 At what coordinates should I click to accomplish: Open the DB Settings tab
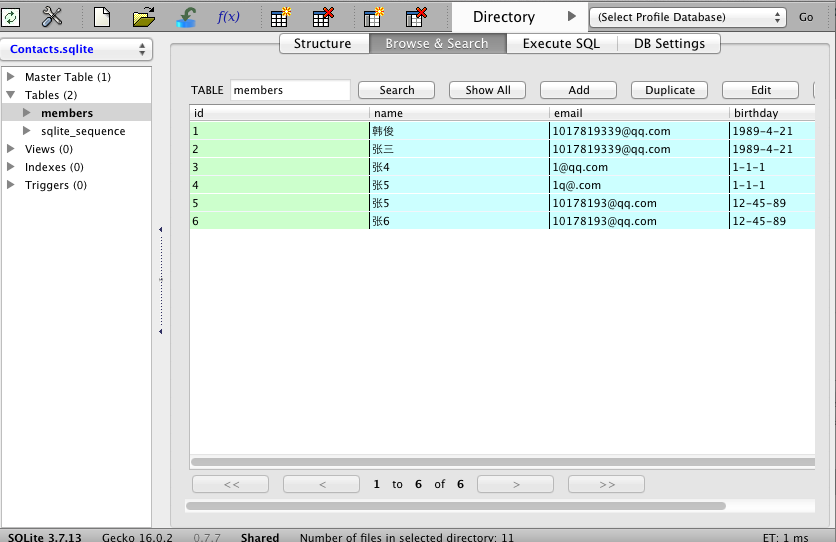tap(669, 43)
